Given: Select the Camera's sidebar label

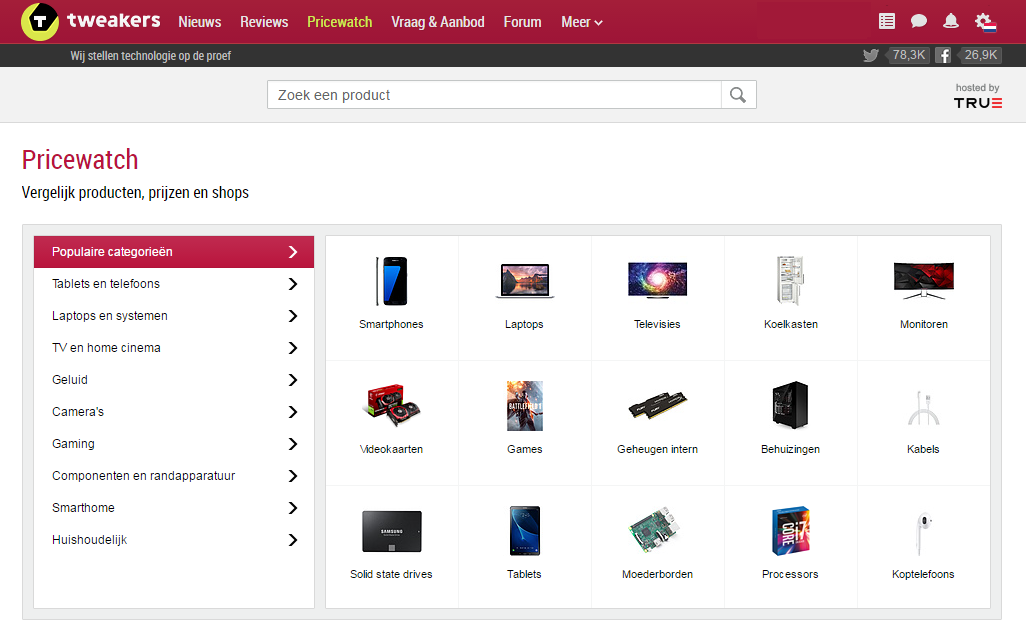Looking at the screenshot, I should coord(77,412).
